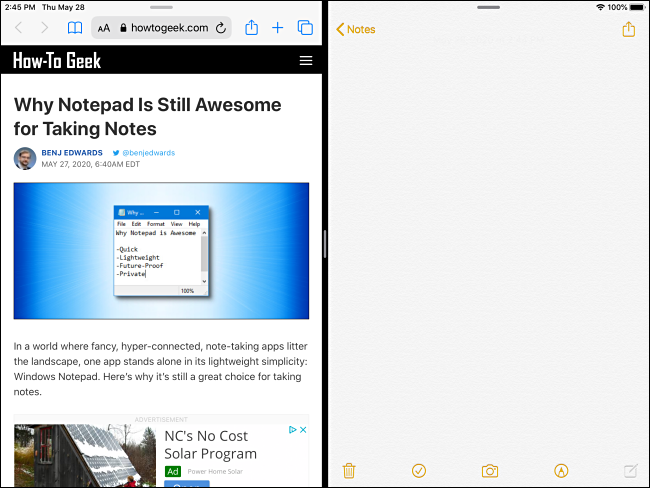Click the Notes window top grab handle
This screenshot has height=488, width=650.
488,7
